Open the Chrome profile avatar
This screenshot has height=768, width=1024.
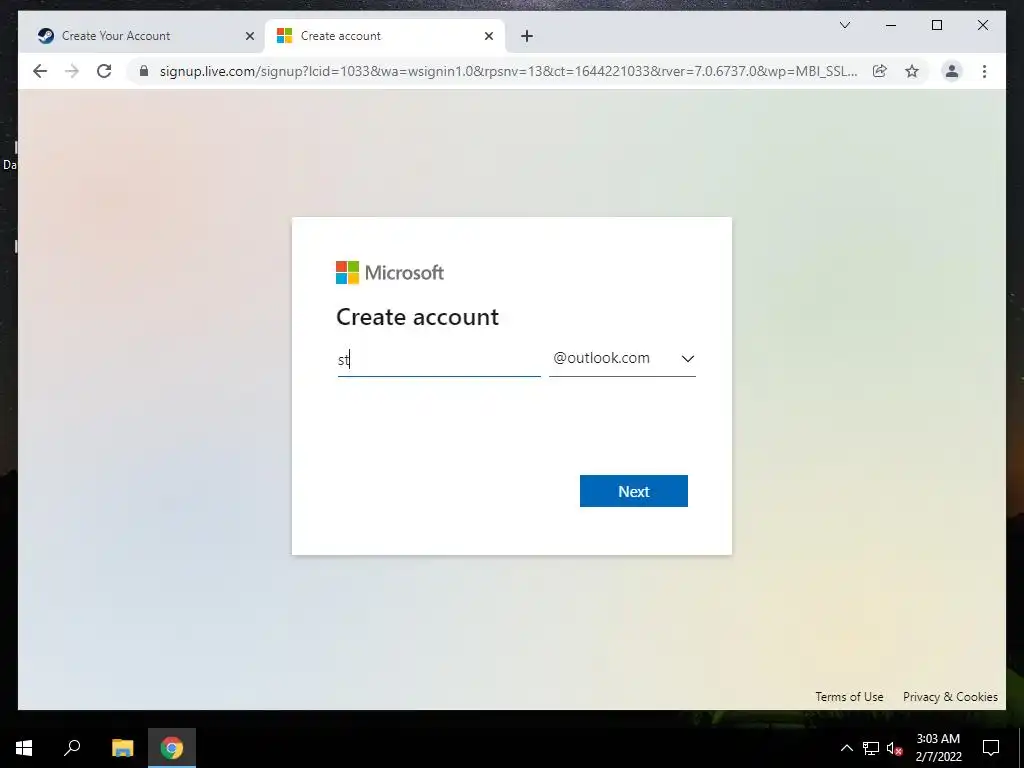point(952,71)
